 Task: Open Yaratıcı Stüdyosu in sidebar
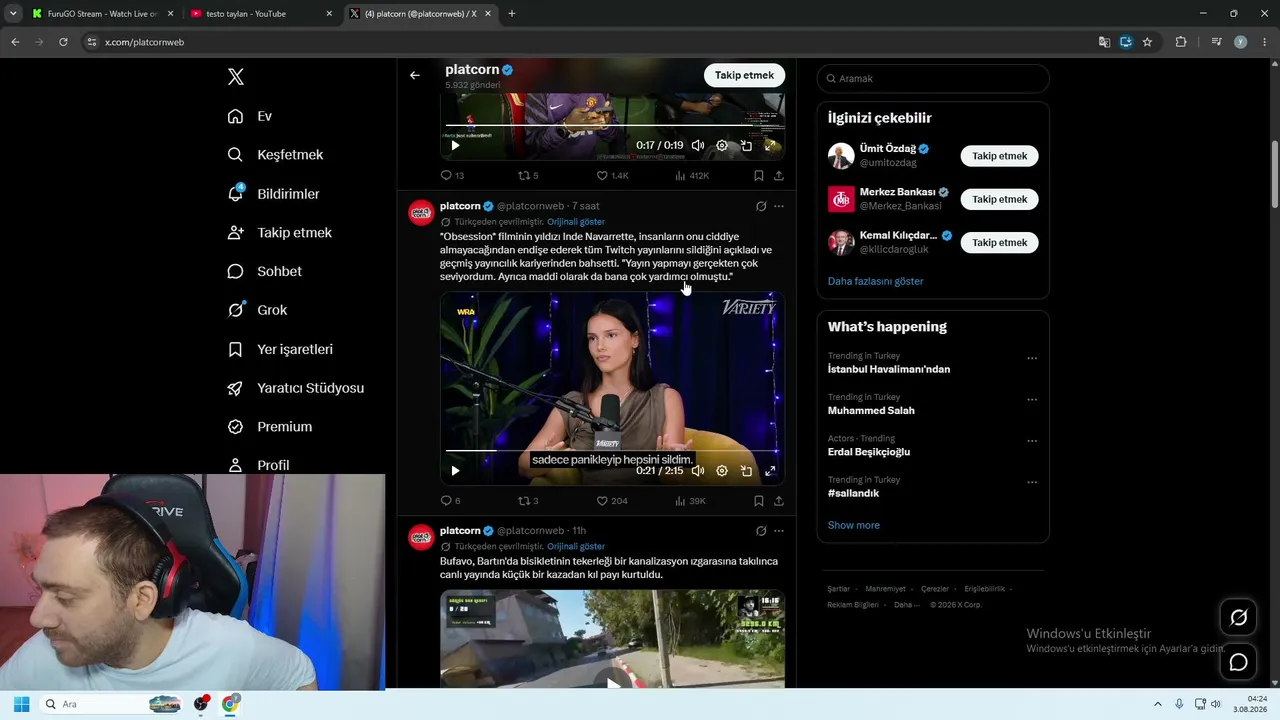coord(295,388)
